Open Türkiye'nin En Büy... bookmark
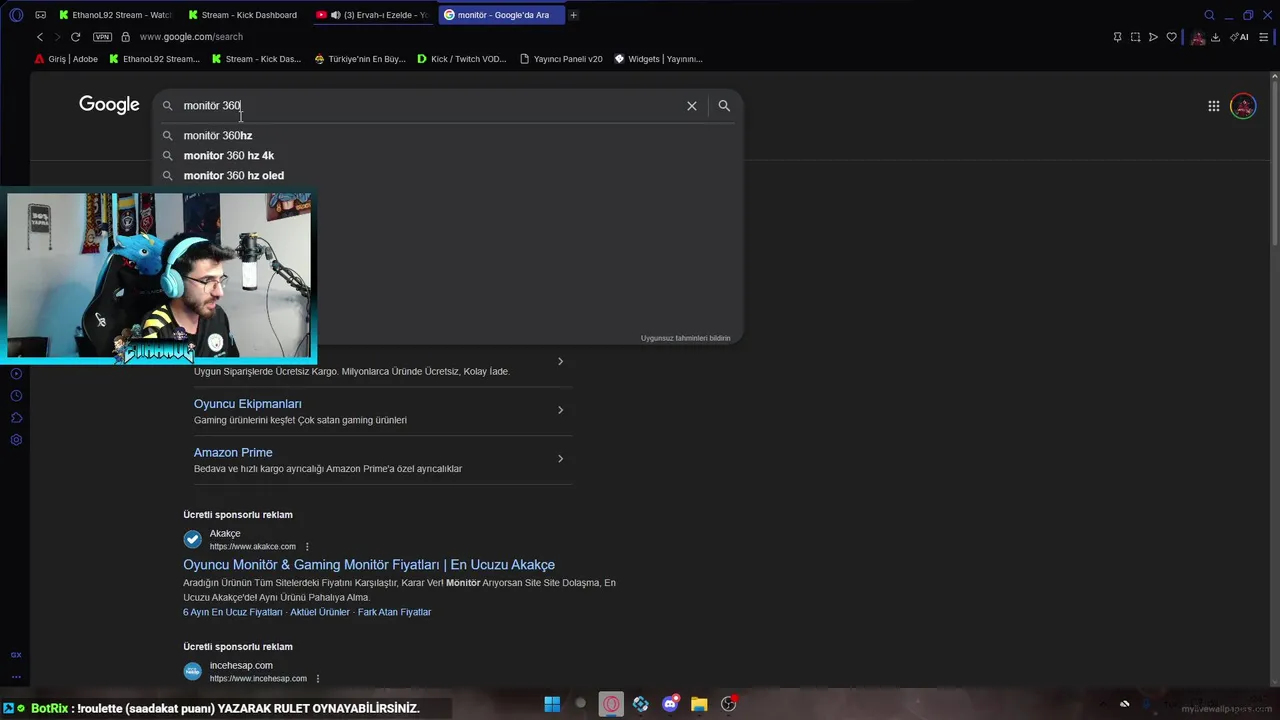1280x720 pixels. [x=360, y=59]
